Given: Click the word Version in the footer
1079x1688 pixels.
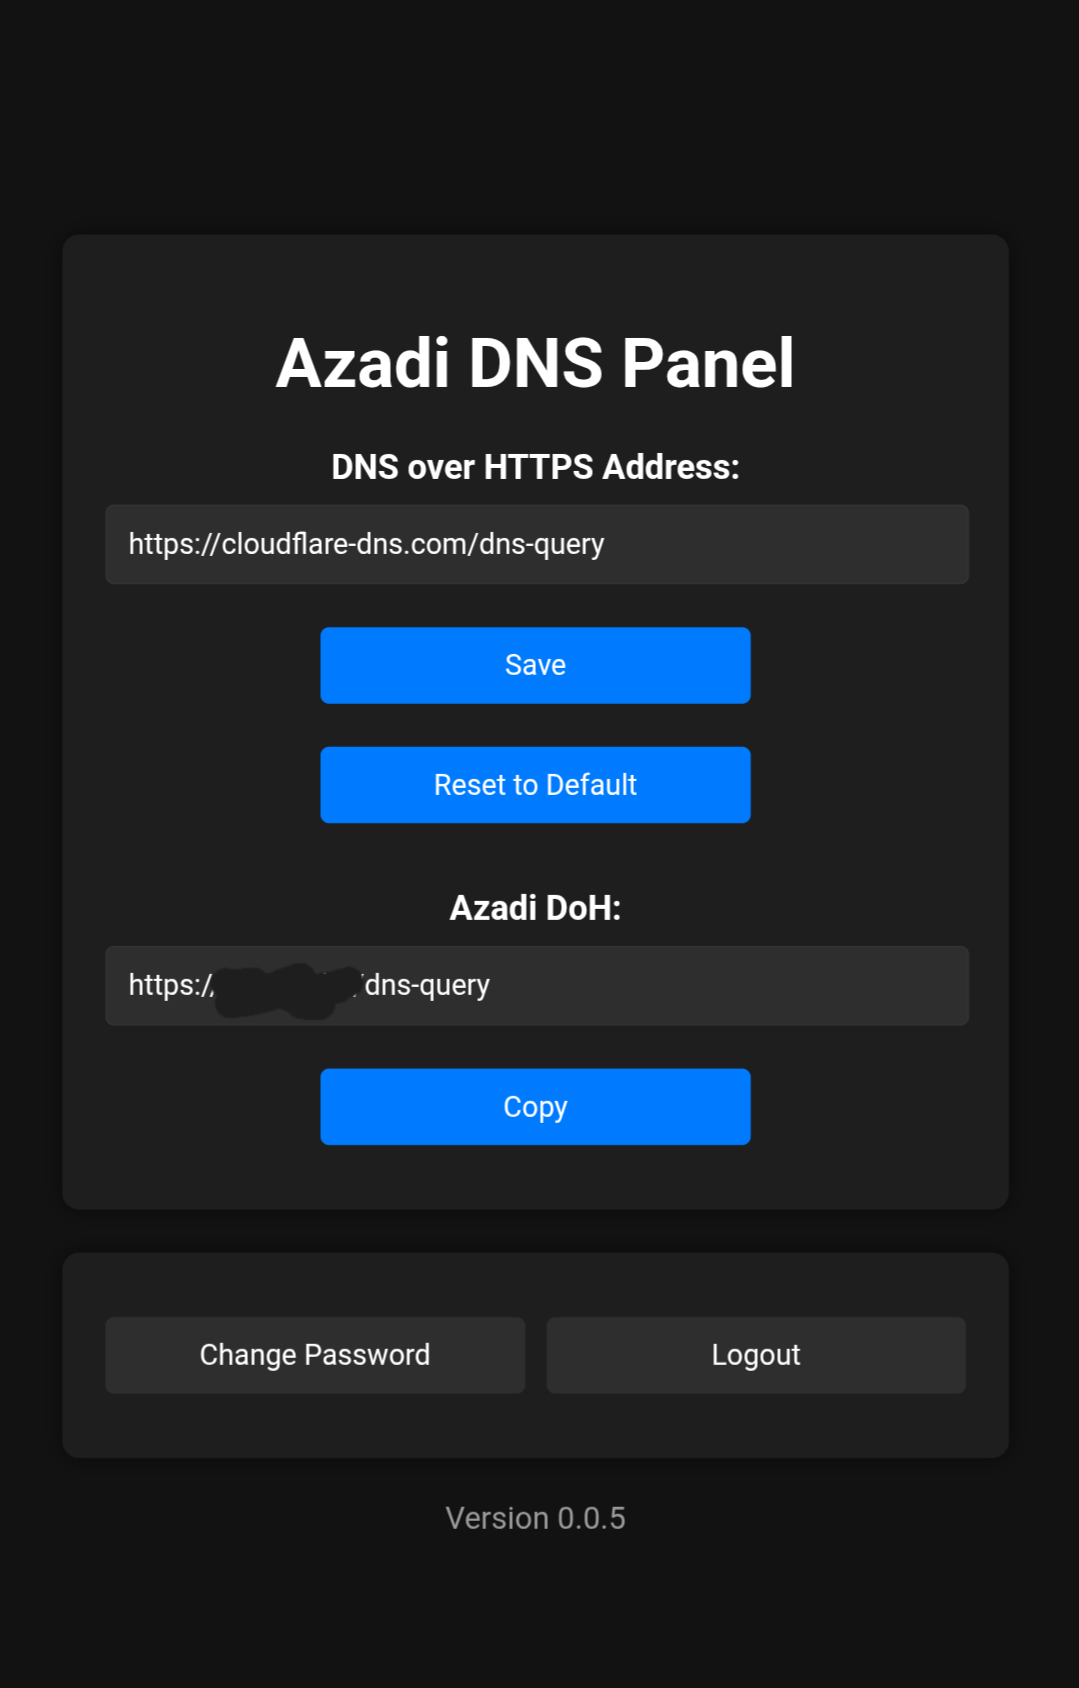Looking at the screenshot, I should click(497, 1518).
